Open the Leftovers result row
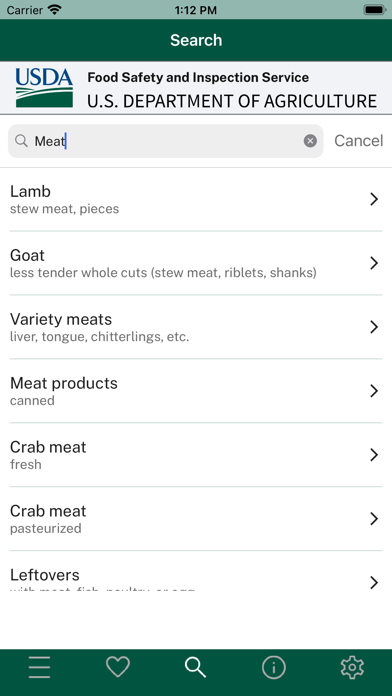This screenshot has height=696, width=392. tap(196, 572)
